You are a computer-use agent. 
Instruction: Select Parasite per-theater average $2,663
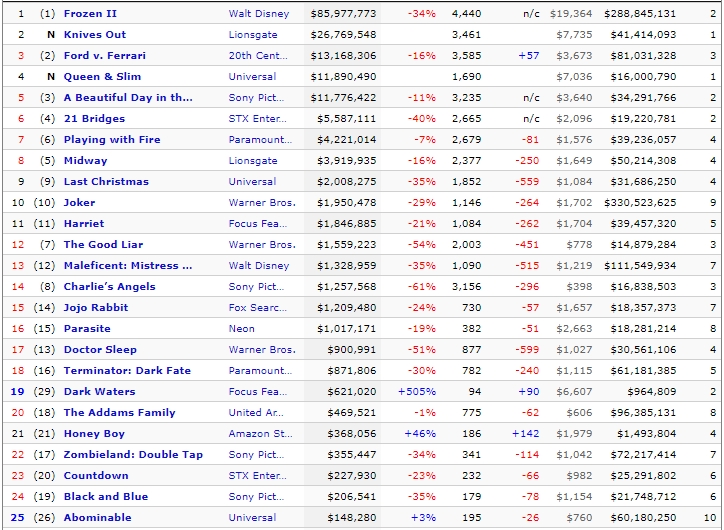point(574,329)
